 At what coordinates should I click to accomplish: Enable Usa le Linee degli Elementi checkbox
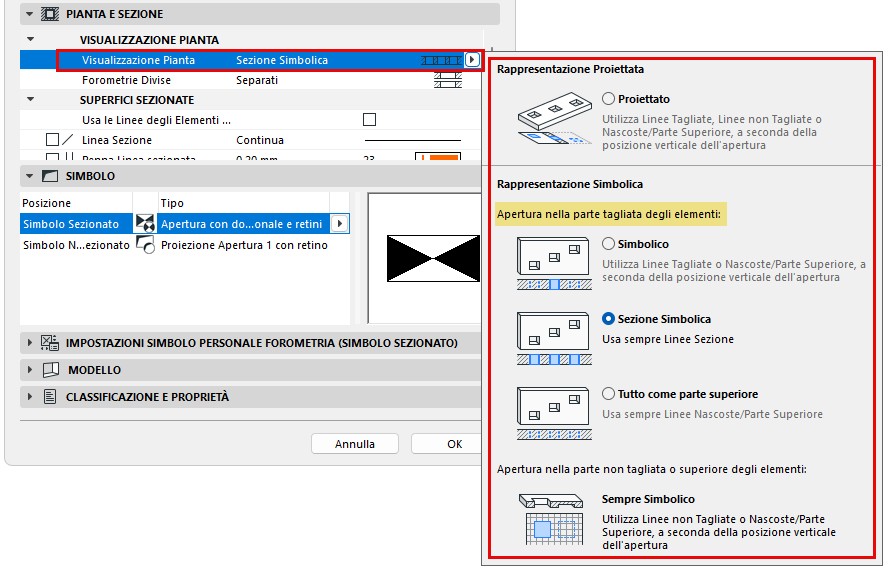(369, 119)
